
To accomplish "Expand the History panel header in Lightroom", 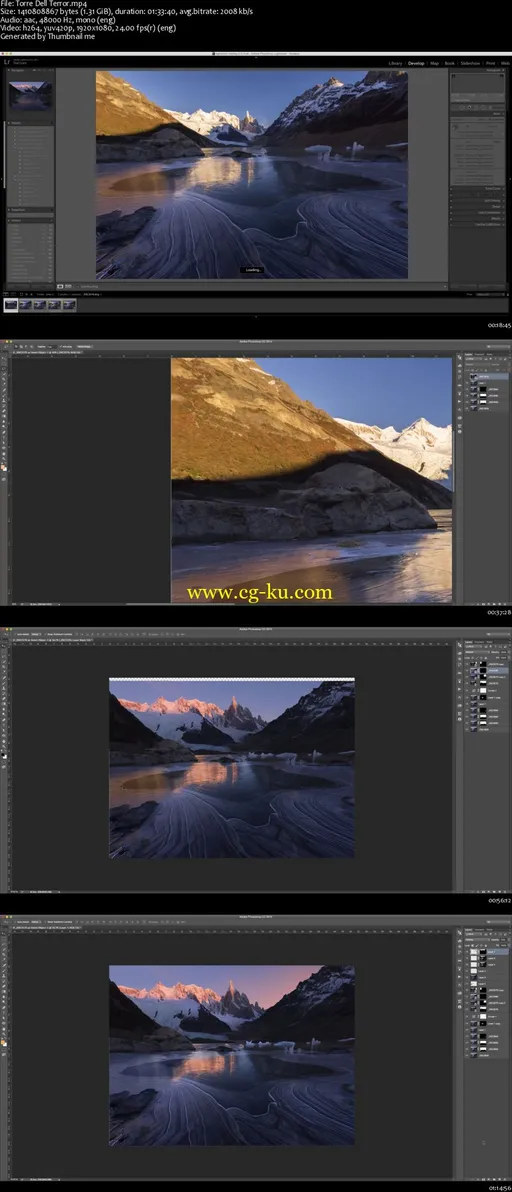I will [30, 220].
